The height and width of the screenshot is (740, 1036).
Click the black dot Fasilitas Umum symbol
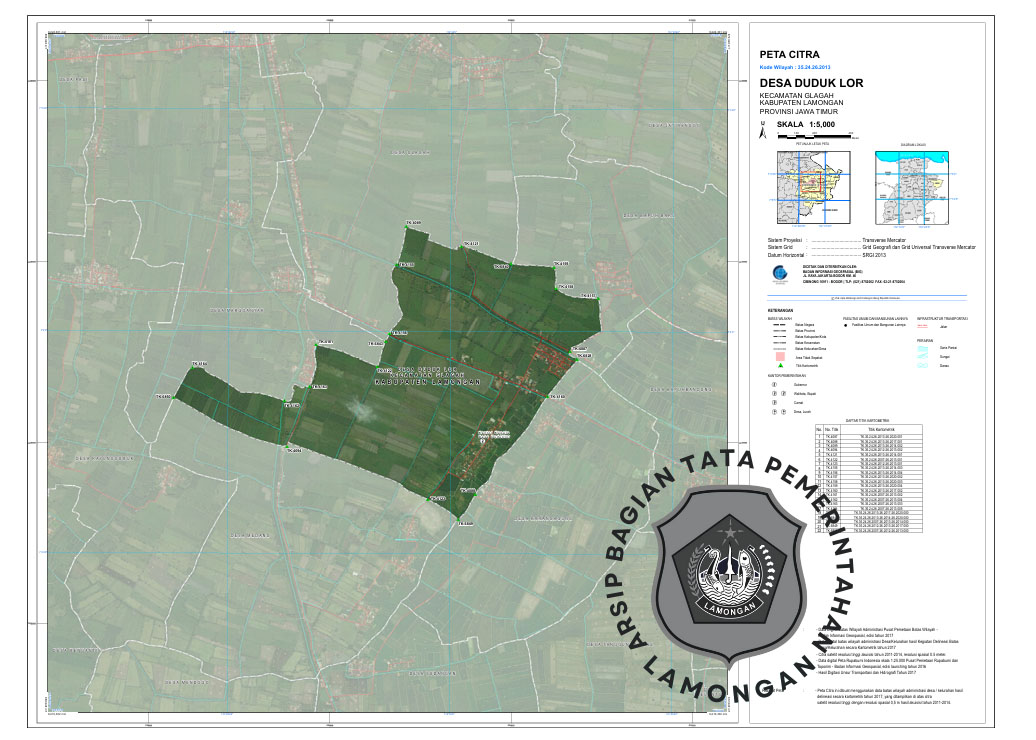click(x=846, y=325)
